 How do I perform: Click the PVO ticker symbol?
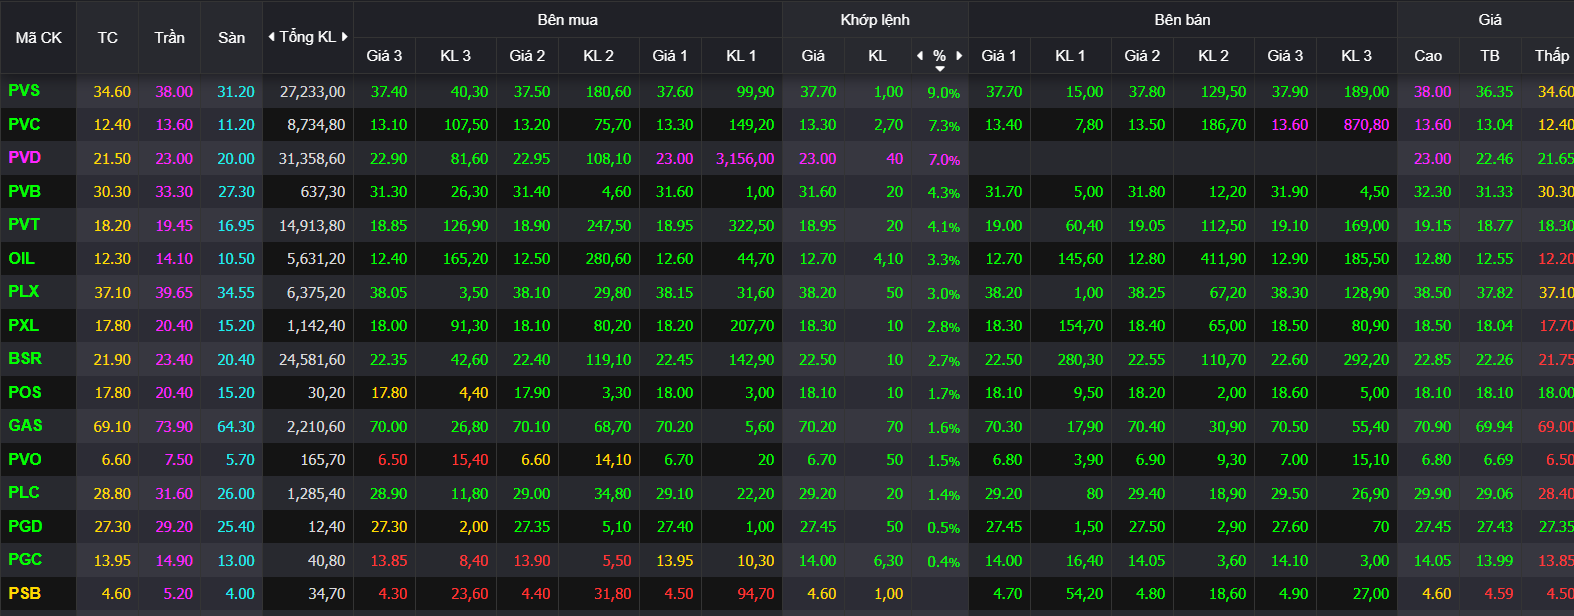[x=25, y=460]
